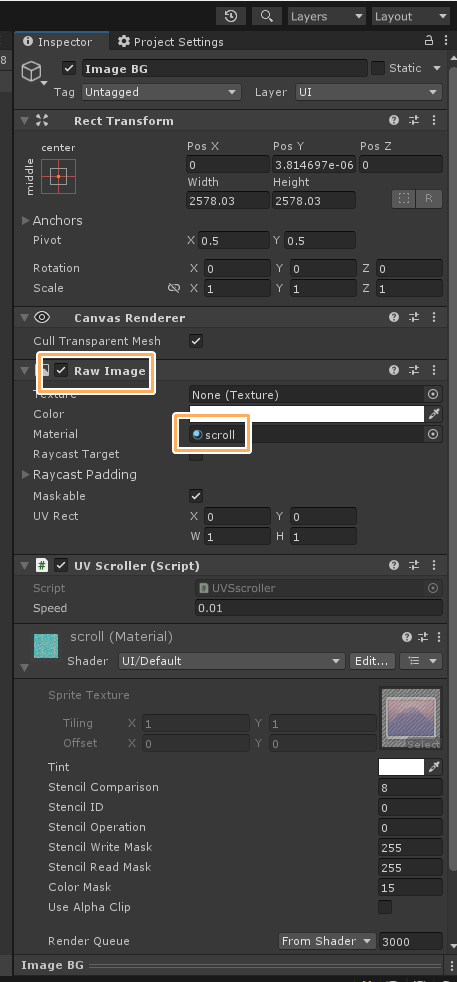Open the Inspector tab options menu

pos(446,41)
